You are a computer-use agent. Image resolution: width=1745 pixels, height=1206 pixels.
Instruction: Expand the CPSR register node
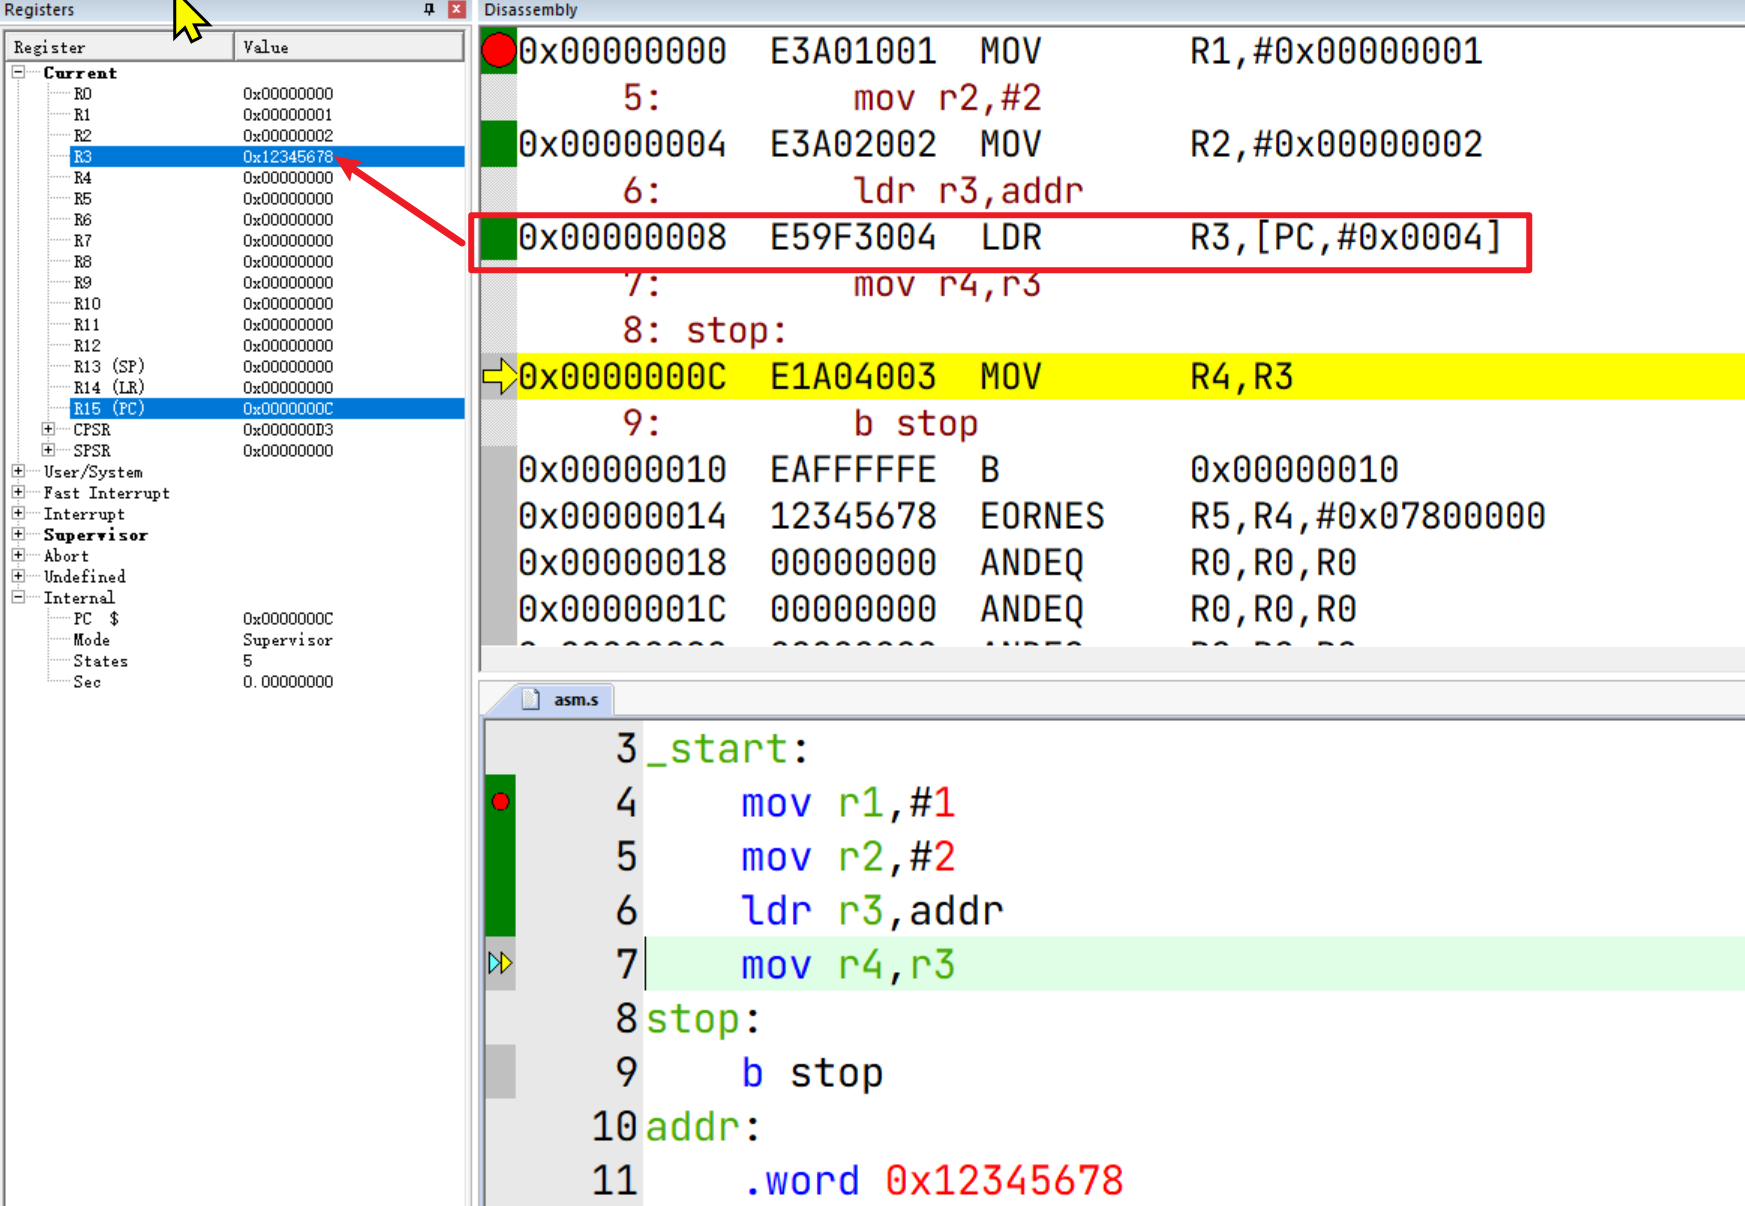click(48, 429)
